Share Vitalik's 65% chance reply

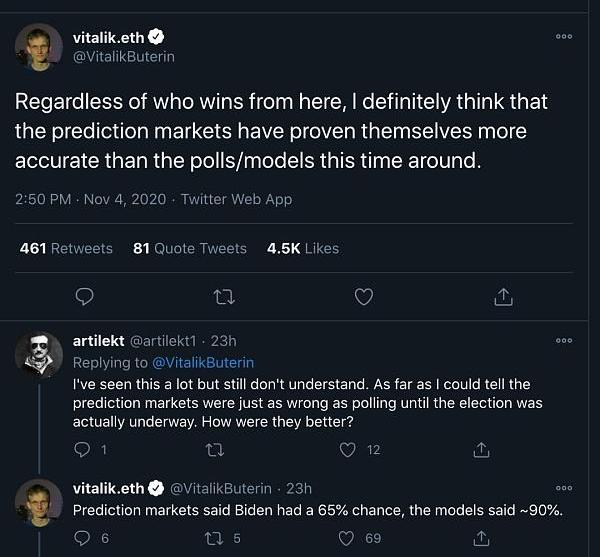[482, 539]
